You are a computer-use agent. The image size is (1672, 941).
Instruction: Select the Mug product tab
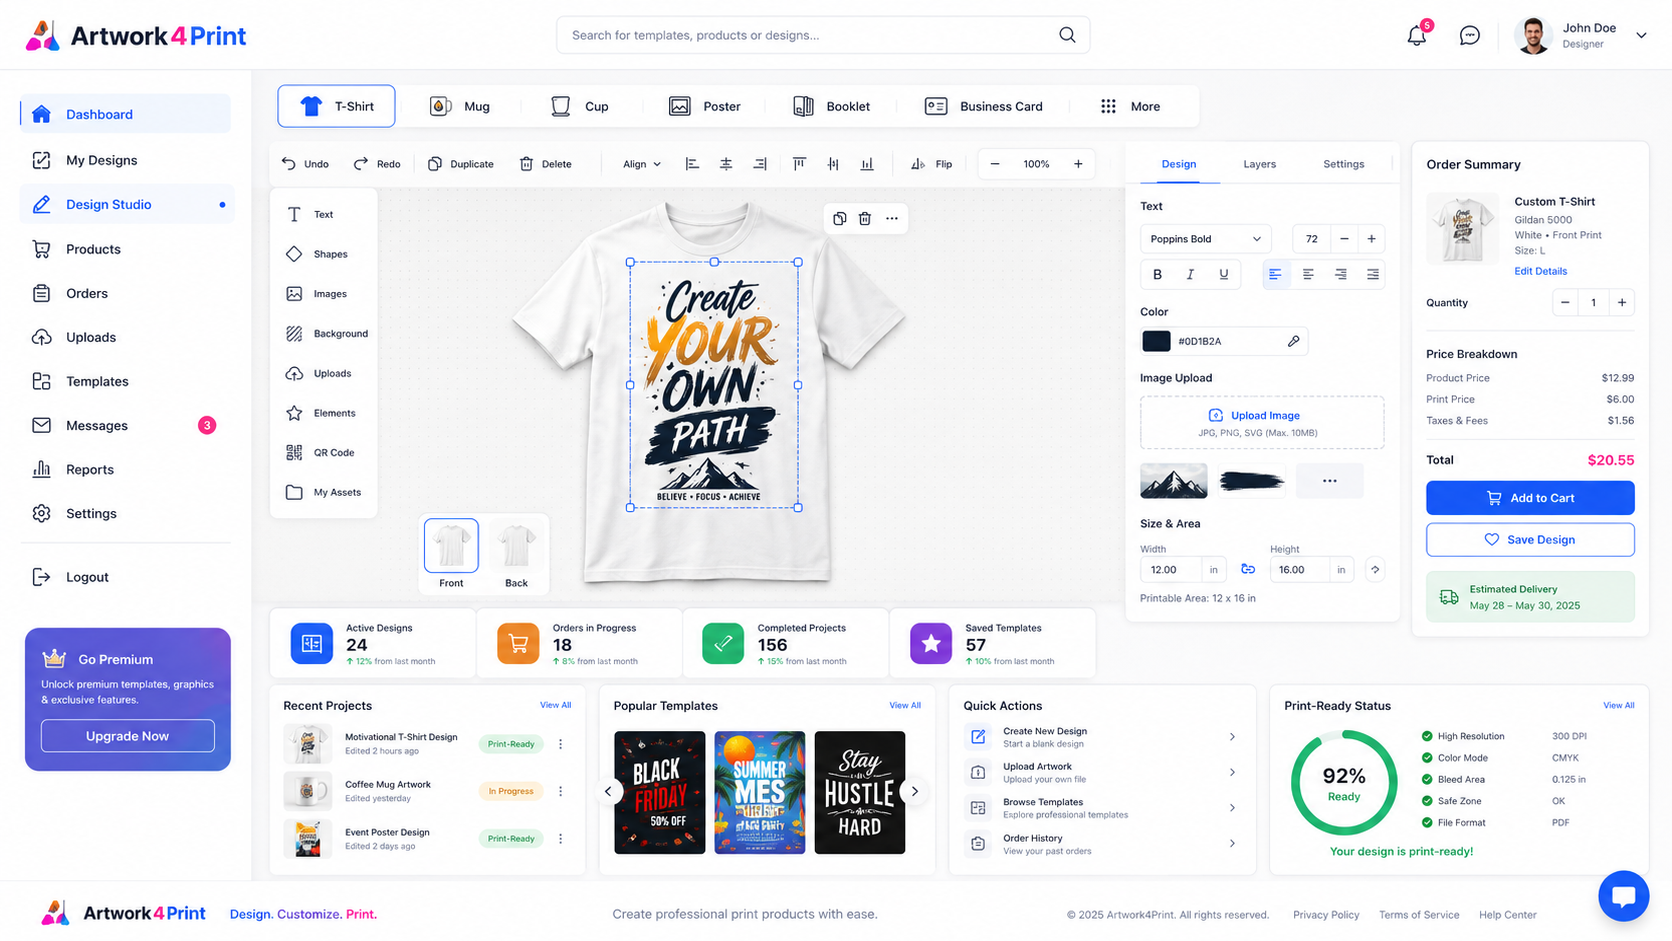pyautogui.click(x=460, y=106)
